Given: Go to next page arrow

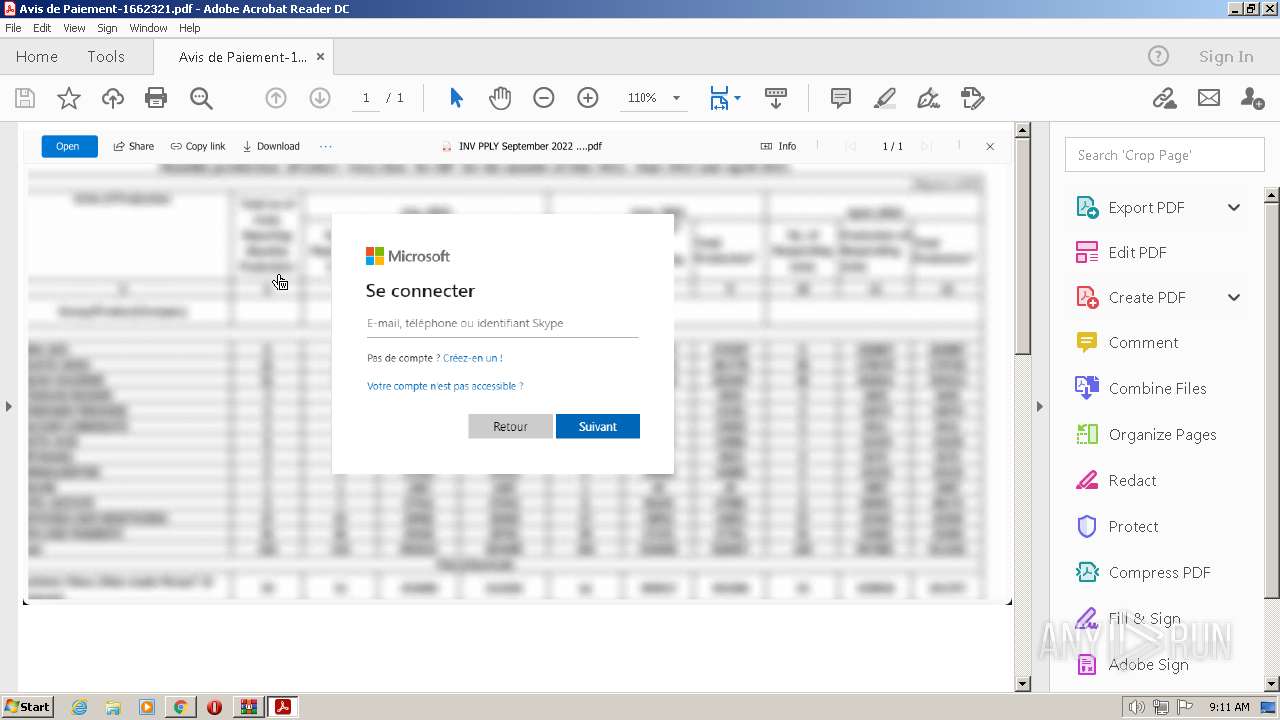Looking at the screenshot, I should point(320,98).
